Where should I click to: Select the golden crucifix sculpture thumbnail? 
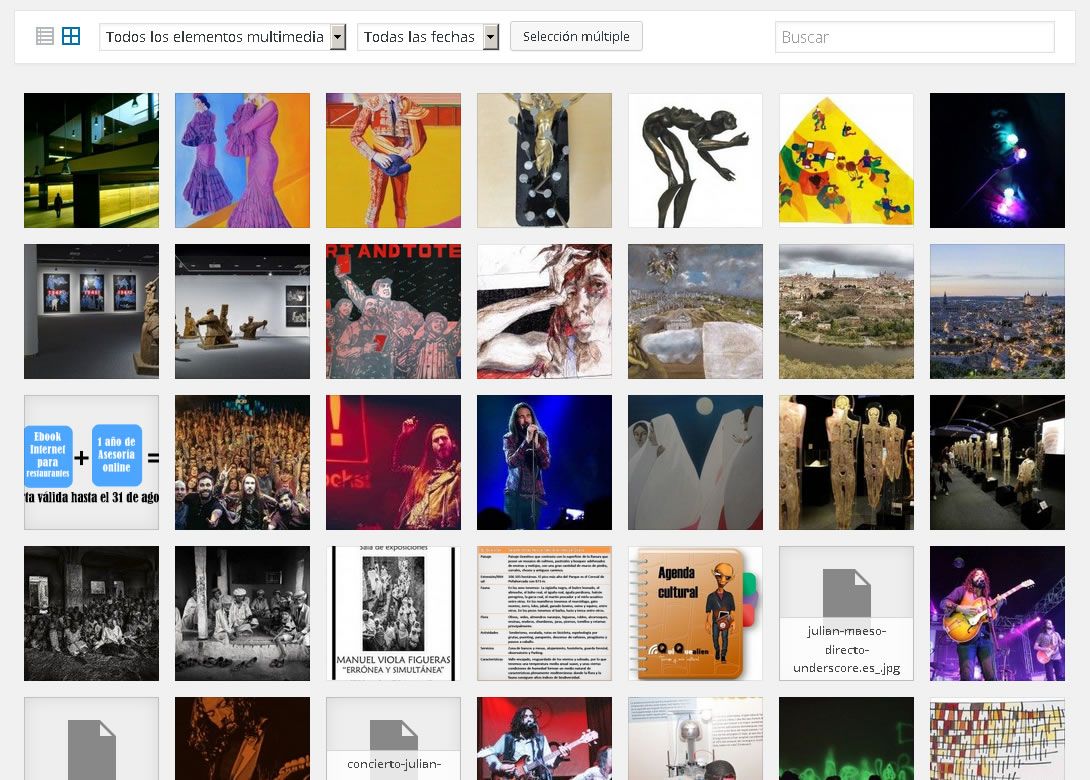[544, 161]
